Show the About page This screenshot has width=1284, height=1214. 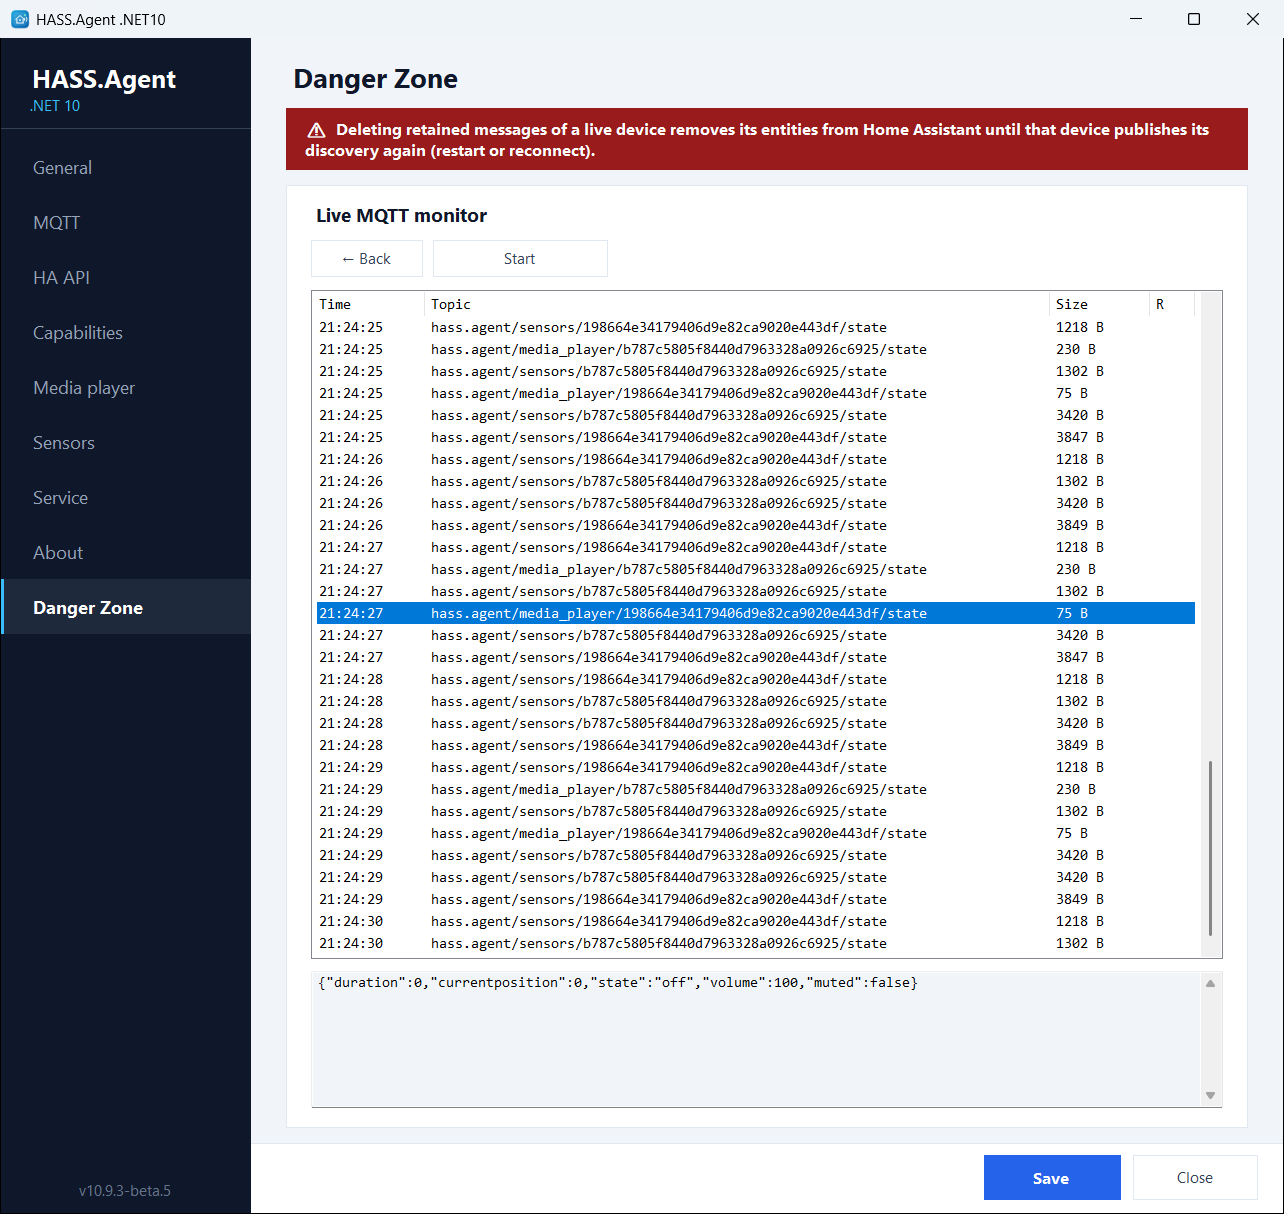[126, 553]
